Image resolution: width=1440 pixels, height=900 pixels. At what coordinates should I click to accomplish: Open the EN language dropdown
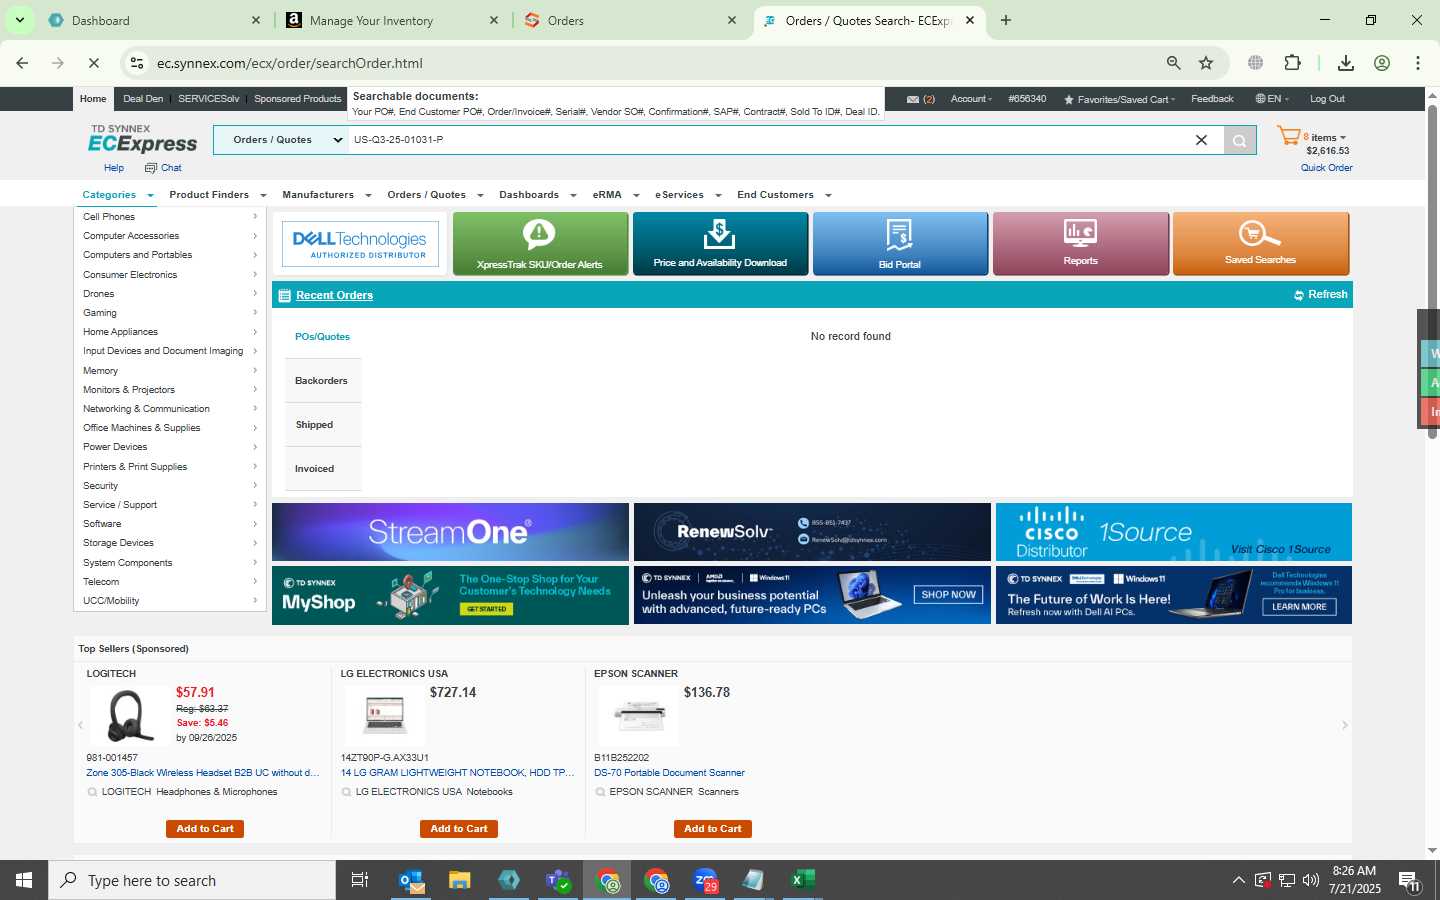pyautogui.click(x=1272, y=99)
